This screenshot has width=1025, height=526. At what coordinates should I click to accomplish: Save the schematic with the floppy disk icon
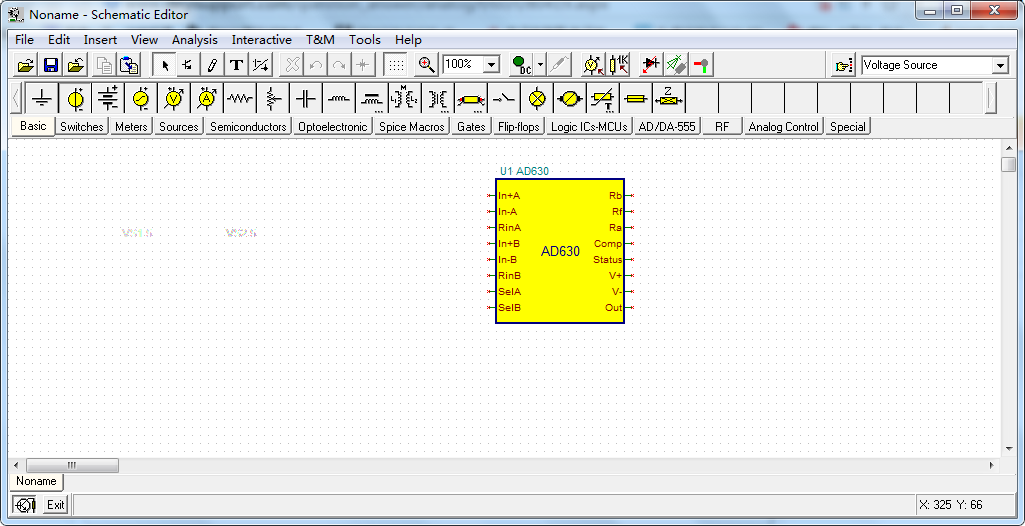[x=51, y=65]
